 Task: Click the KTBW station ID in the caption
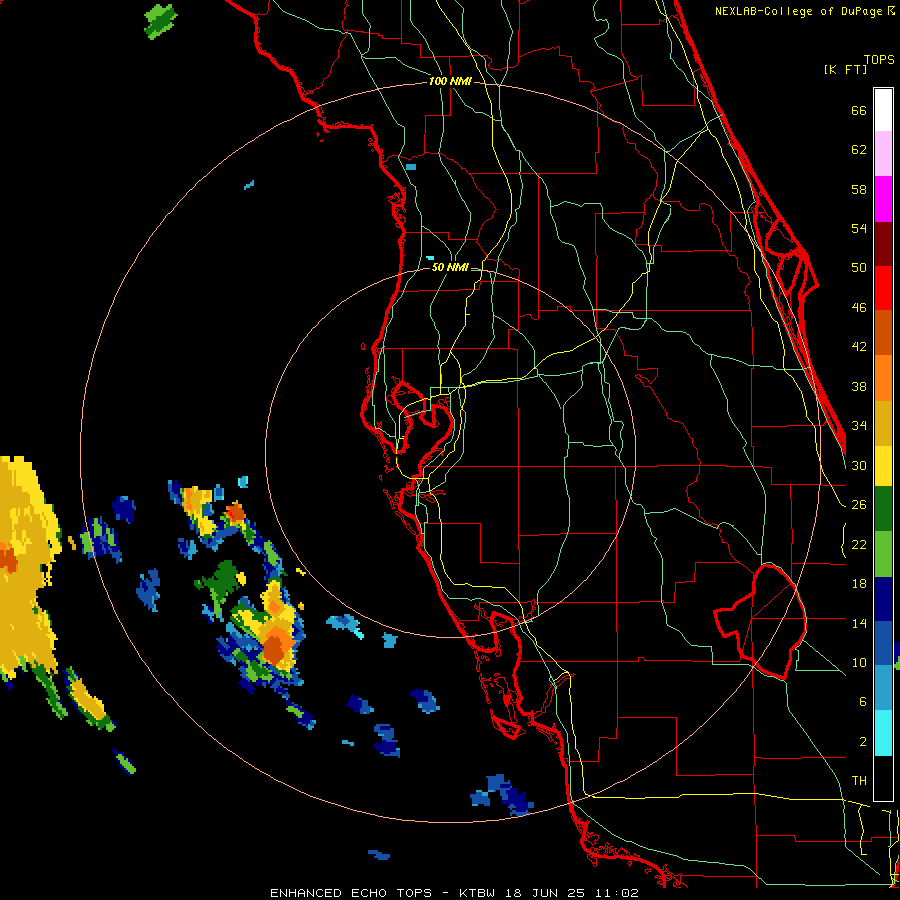(x=477, y=893)
